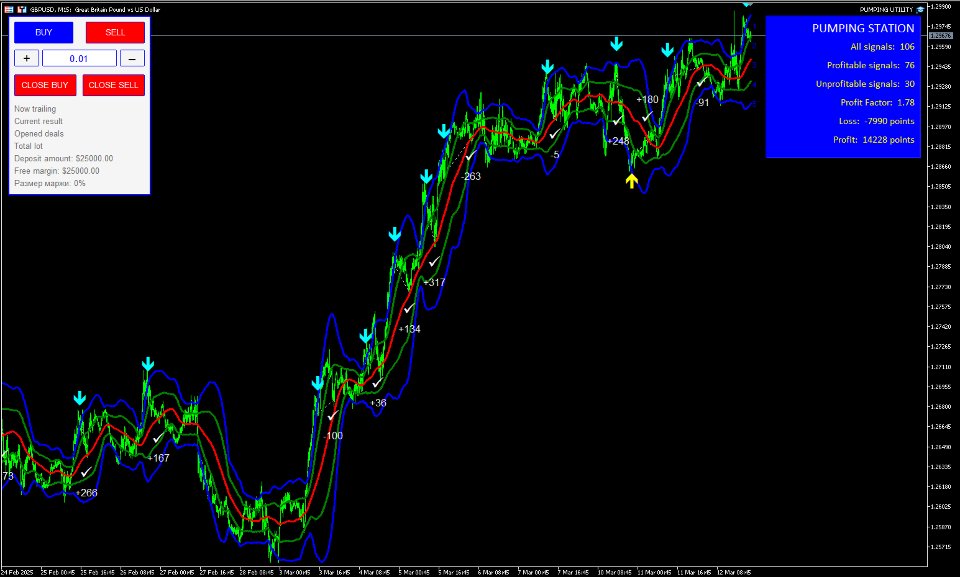960x577 pixels.
Task: Click the -263 trade result label
Action: (471, 176)
